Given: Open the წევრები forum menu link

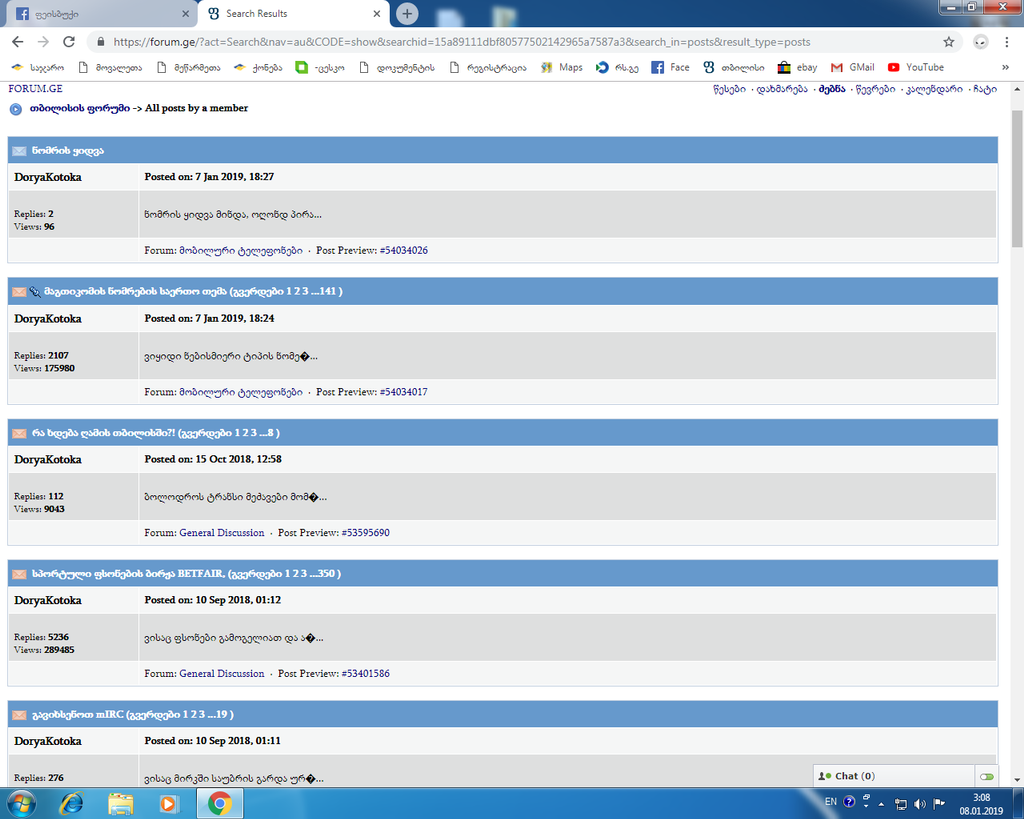Looking at the screenshot, I should [x=875, y=89].
